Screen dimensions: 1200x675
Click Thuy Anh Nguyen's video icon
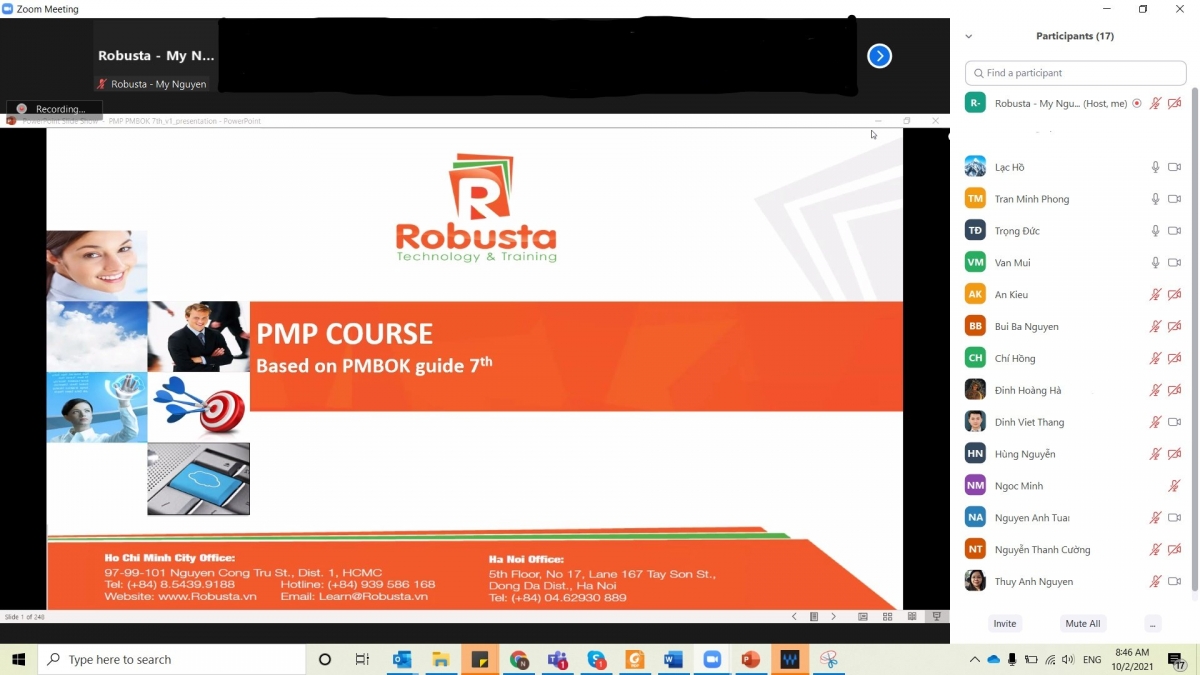[x=1175, y=582]
